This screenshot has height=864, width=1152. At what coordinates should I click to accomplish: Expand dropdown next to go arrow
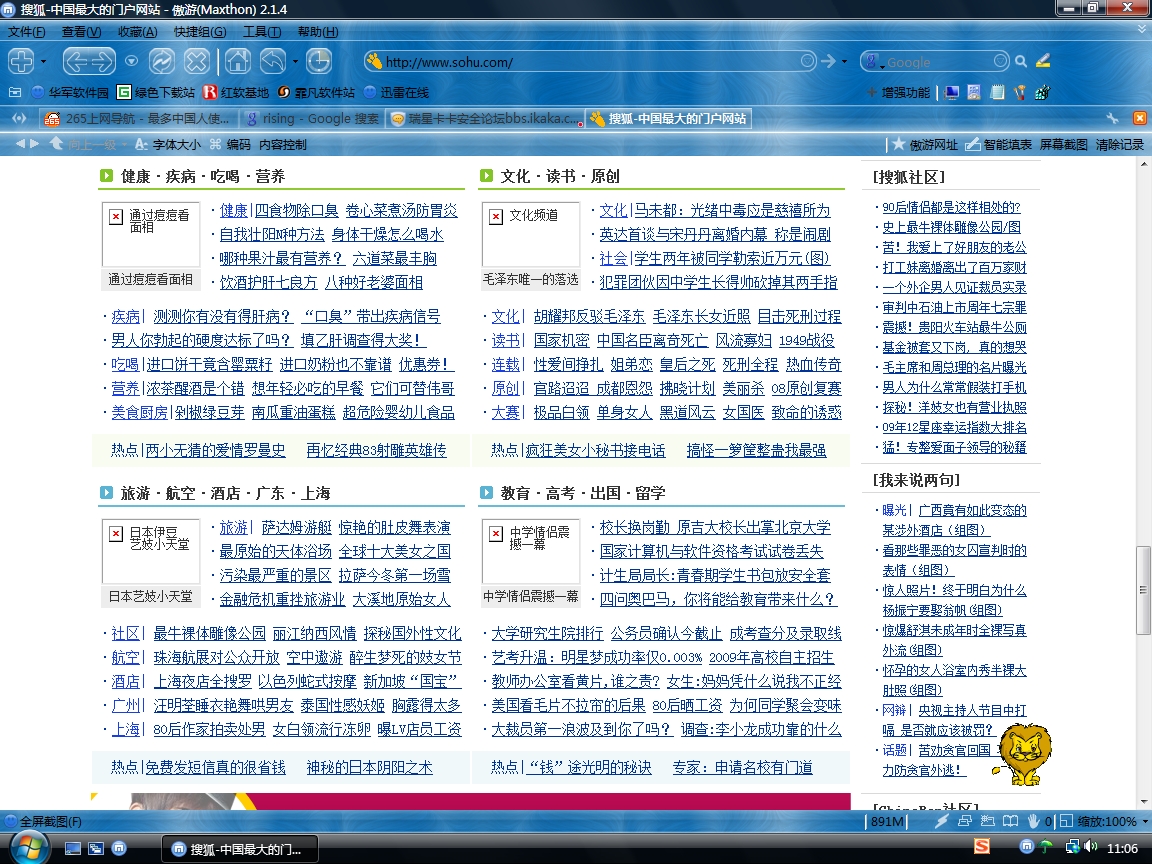coord(844,62)
